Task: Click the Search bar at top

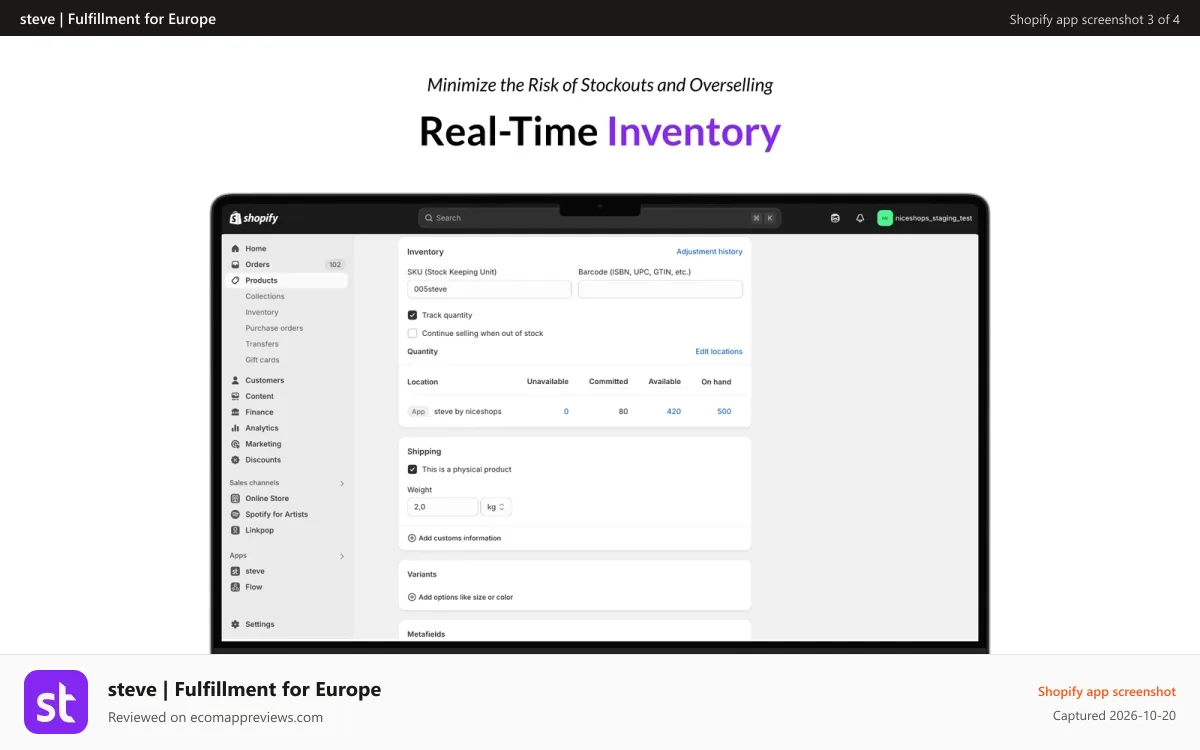Action: point(600,218)
